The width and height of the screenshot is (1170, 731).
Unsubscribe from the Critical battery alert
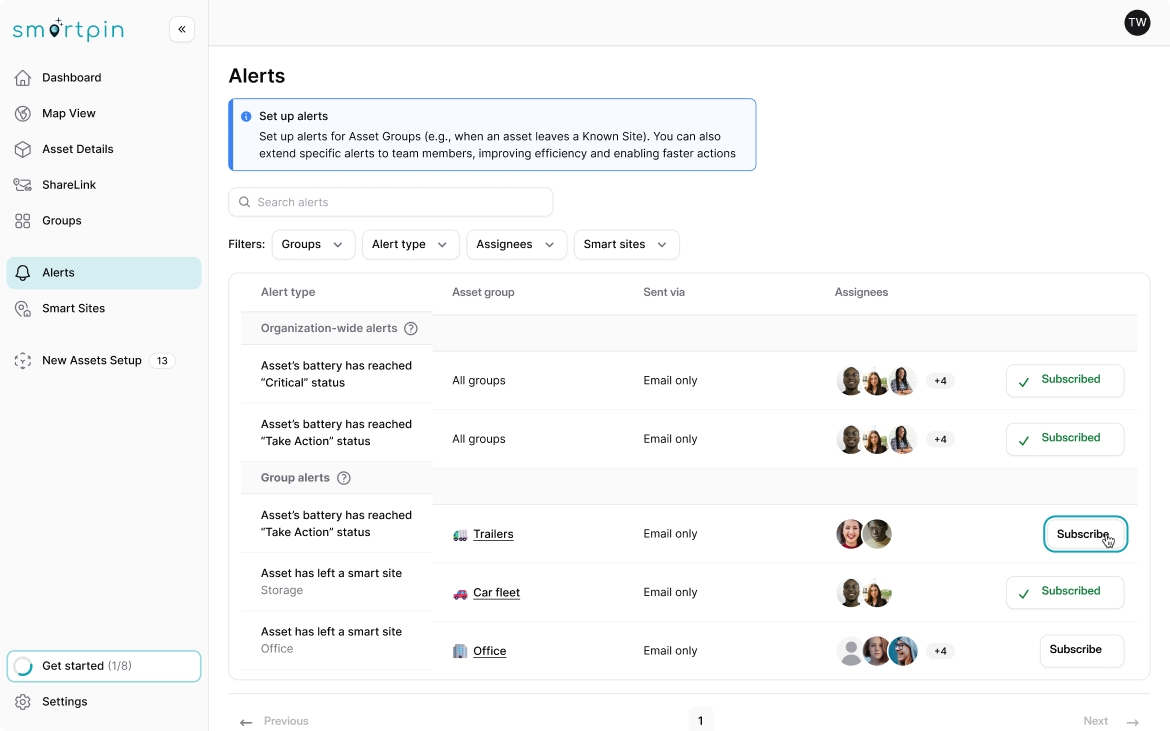[1064, 380]
